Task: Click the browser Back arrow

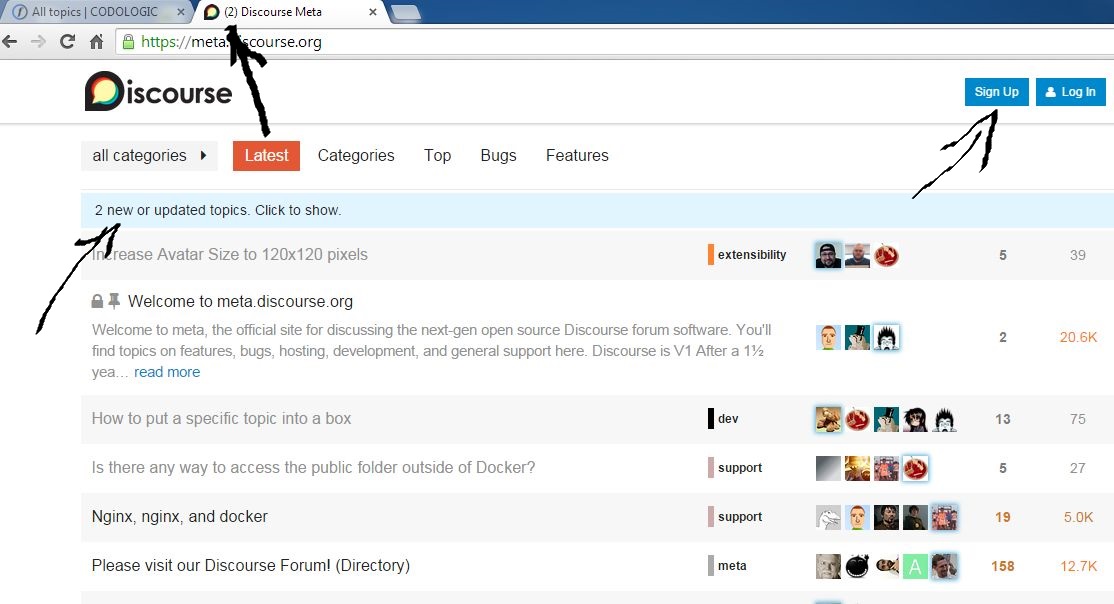Action: (x=10, y=42)
